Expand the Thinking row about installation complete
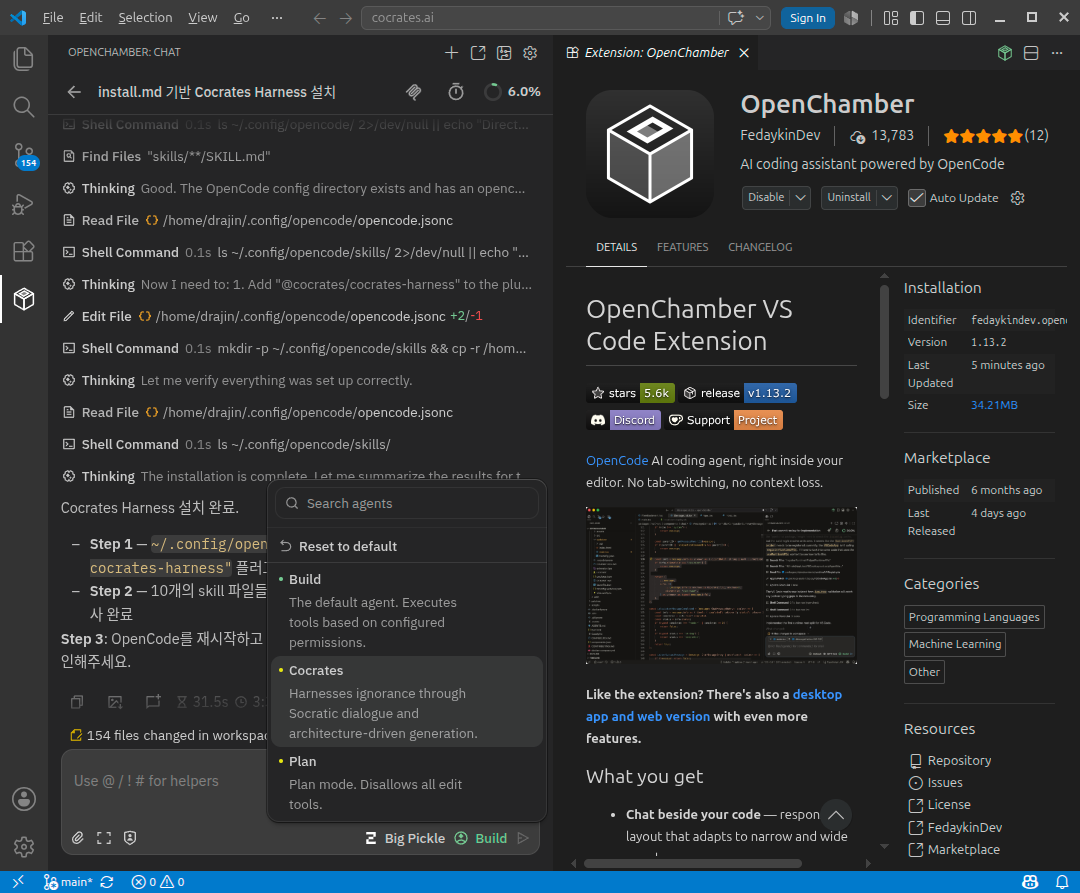The width and height of the screenshot is (1080, 893). [x=296, y=476]
